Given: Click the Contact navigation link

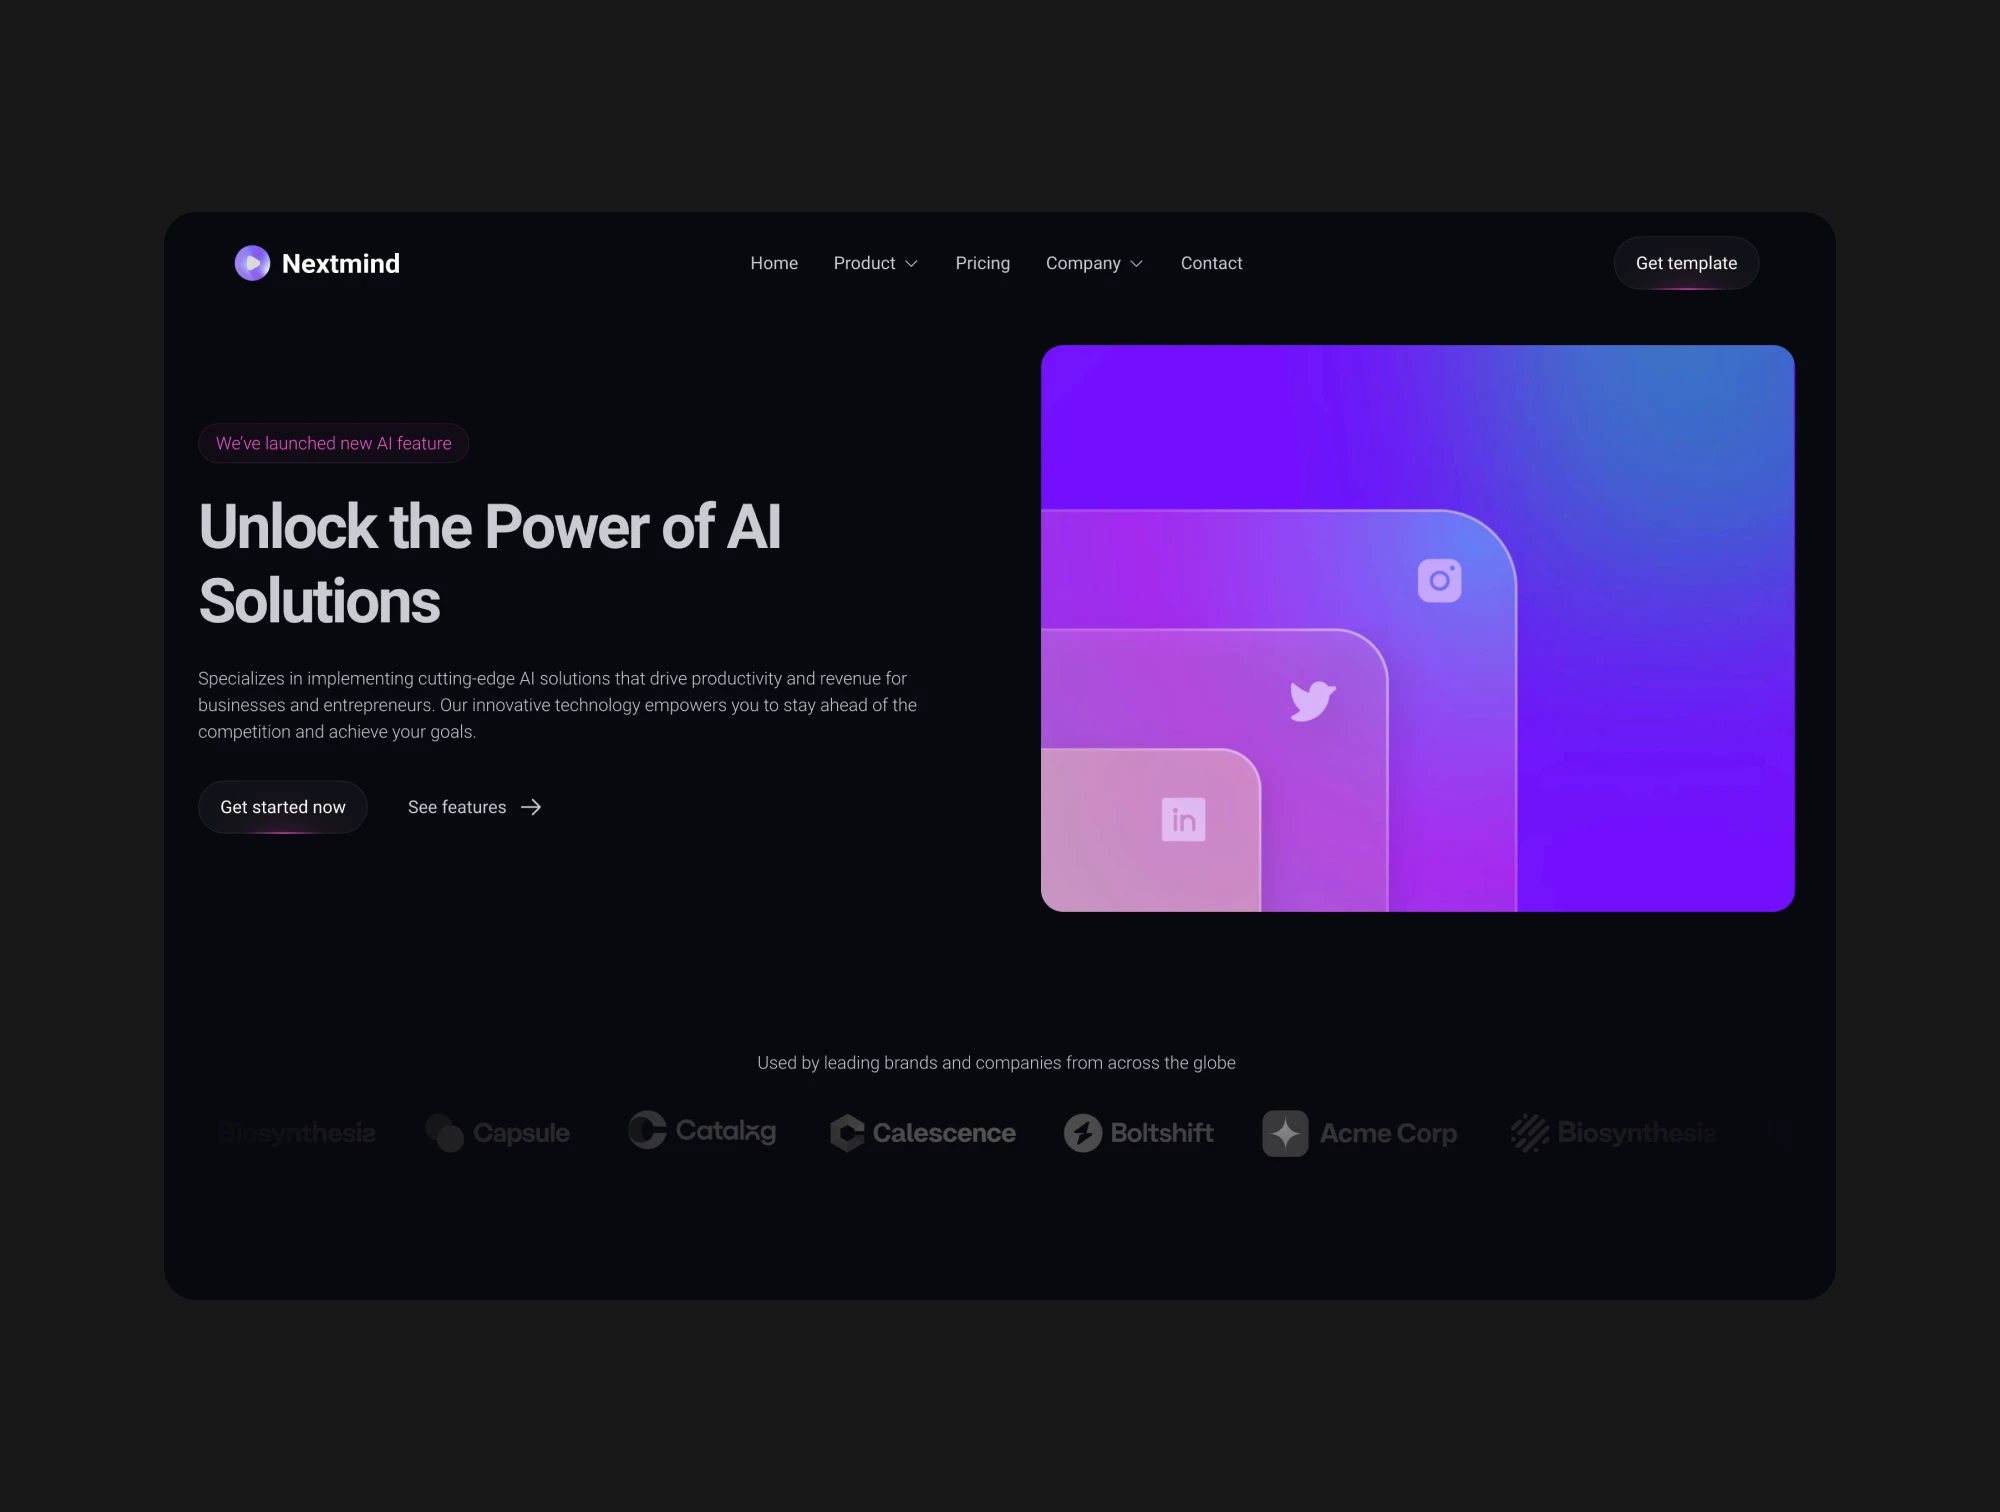Looking at the screenshot, I should pyautogui.click(x=1210, y=262).
